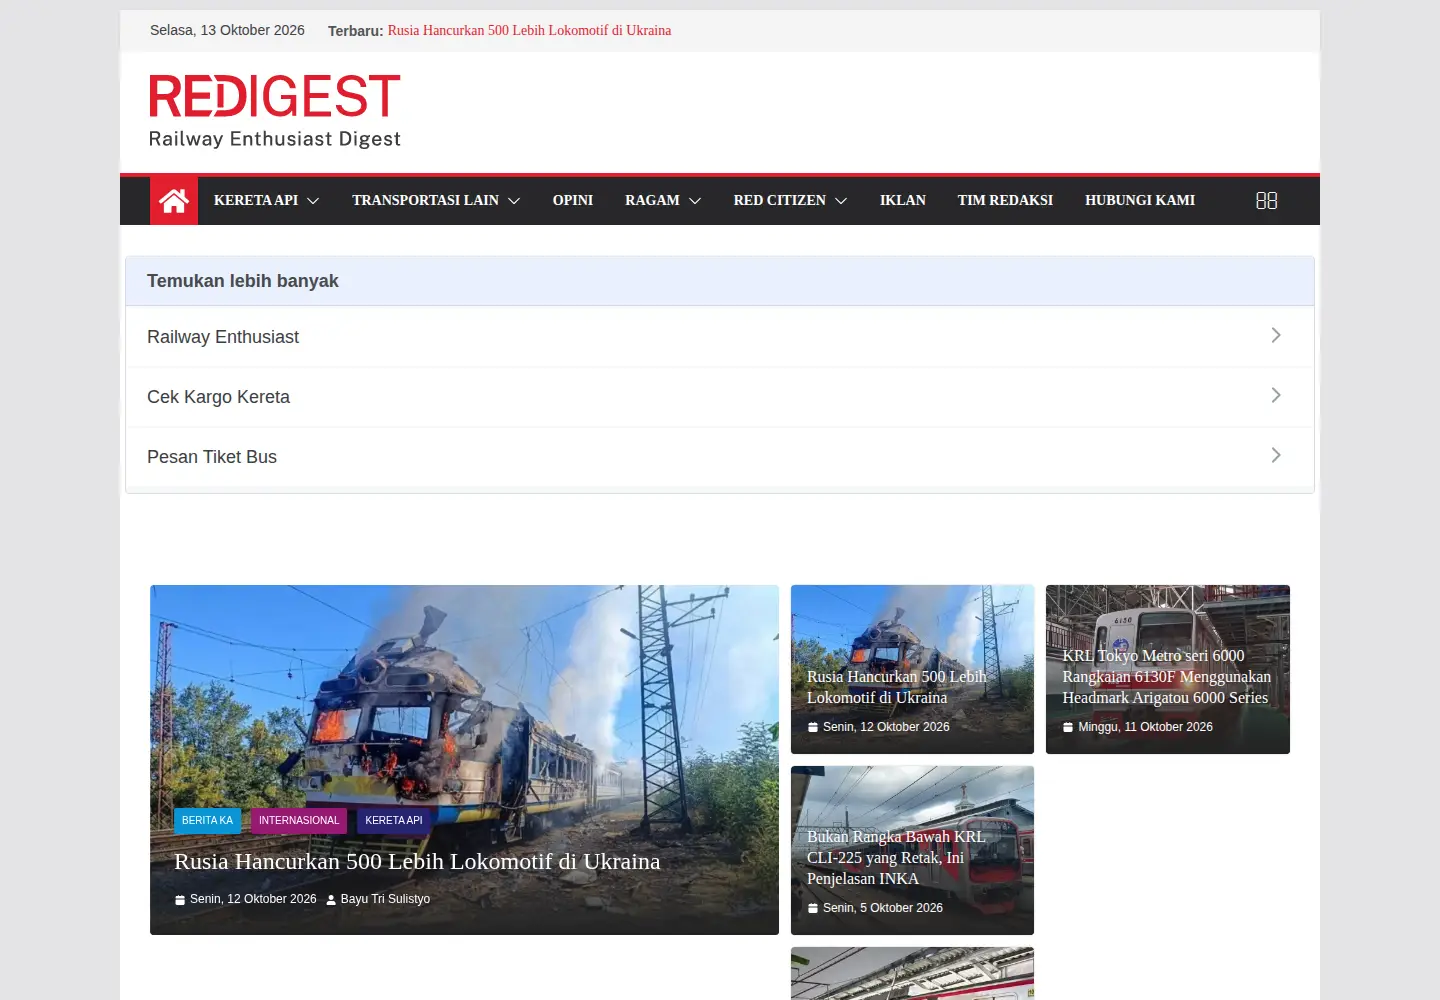Screen dimensions: 1440x1000
Task: Open the Transportasi Lain menu label
Action: click(425, 201)
